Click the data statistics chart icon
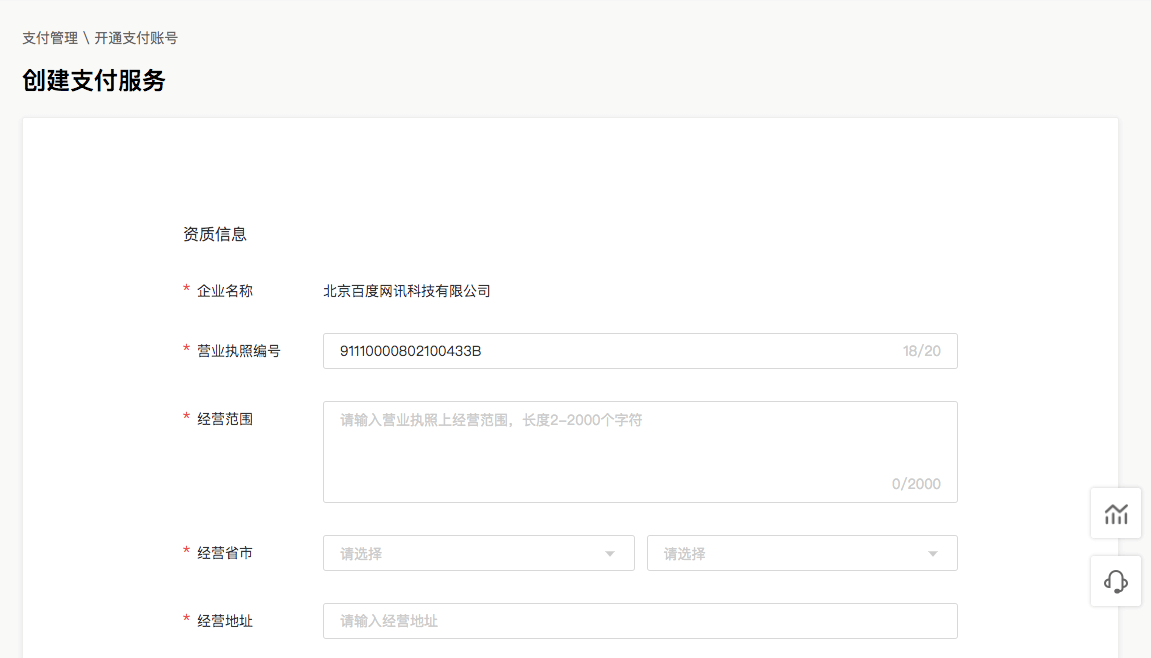 1115,513
